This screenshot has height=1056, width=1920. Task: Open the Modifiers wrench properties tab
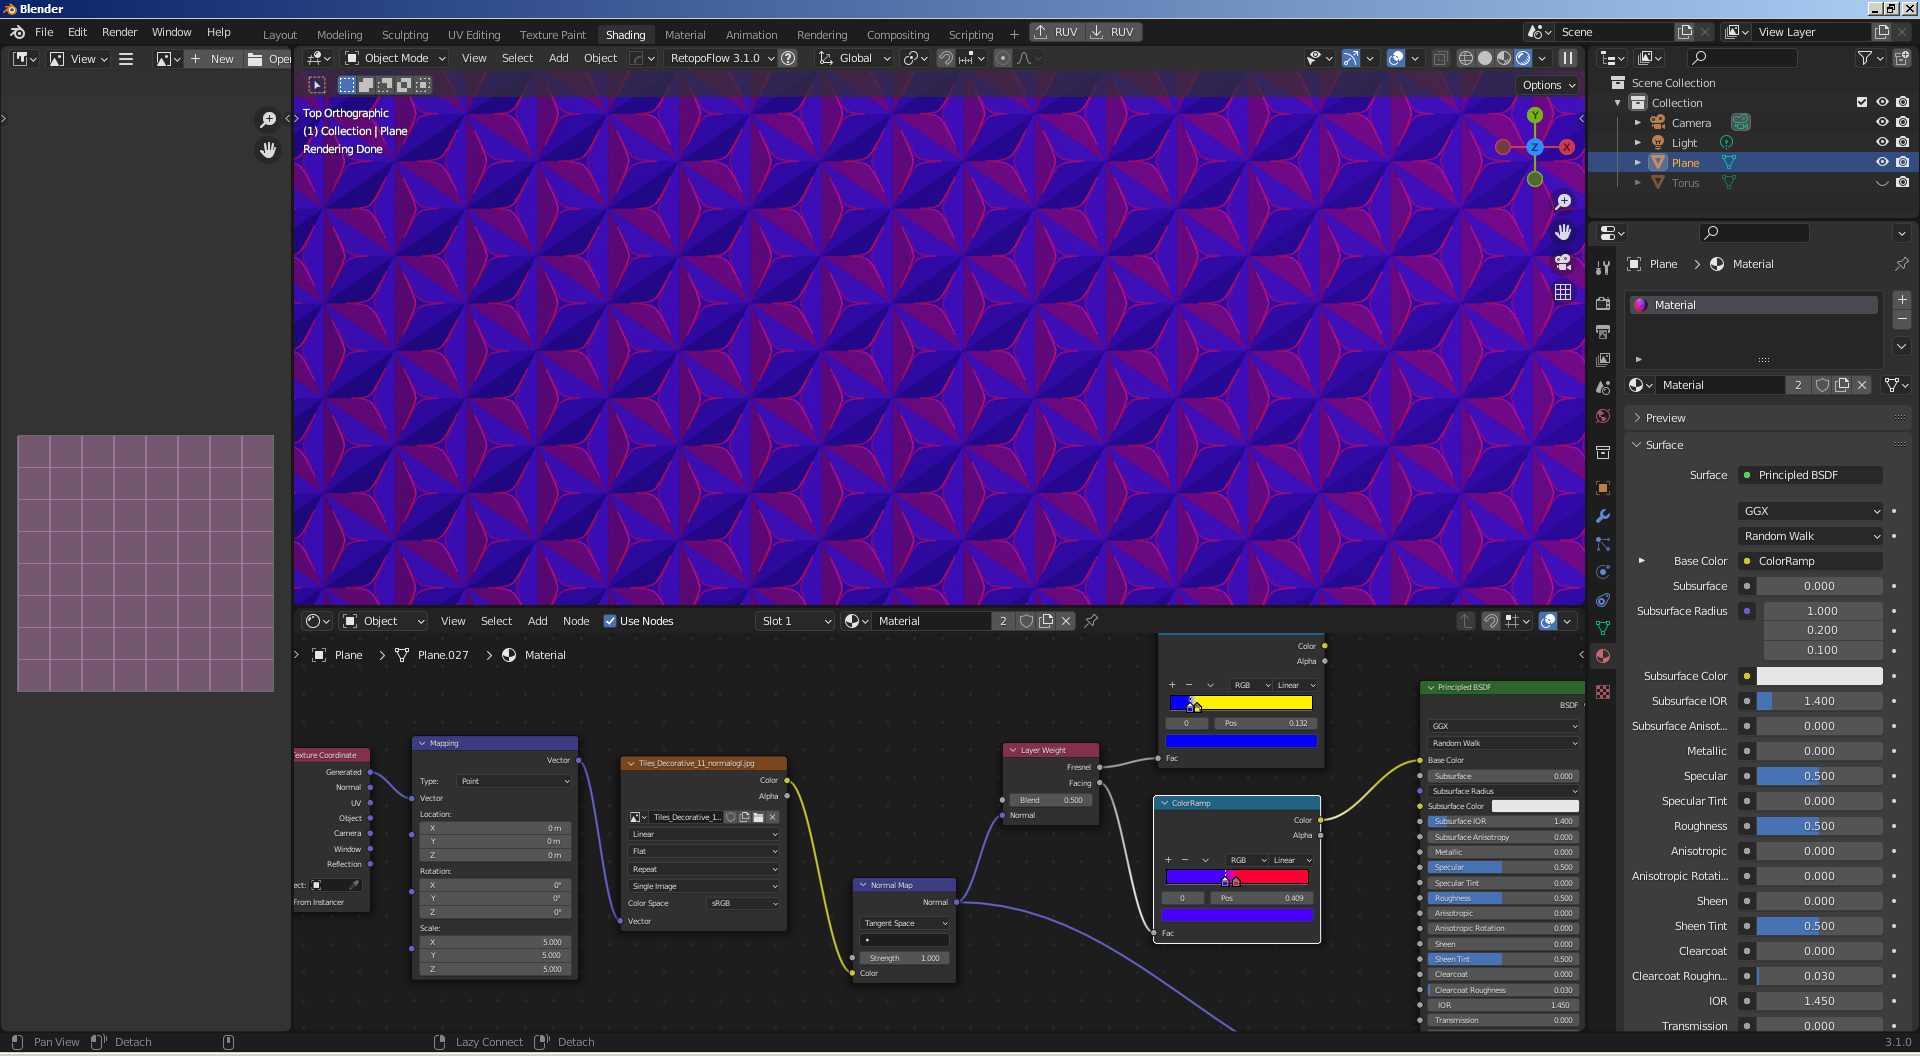[1603, 516]
